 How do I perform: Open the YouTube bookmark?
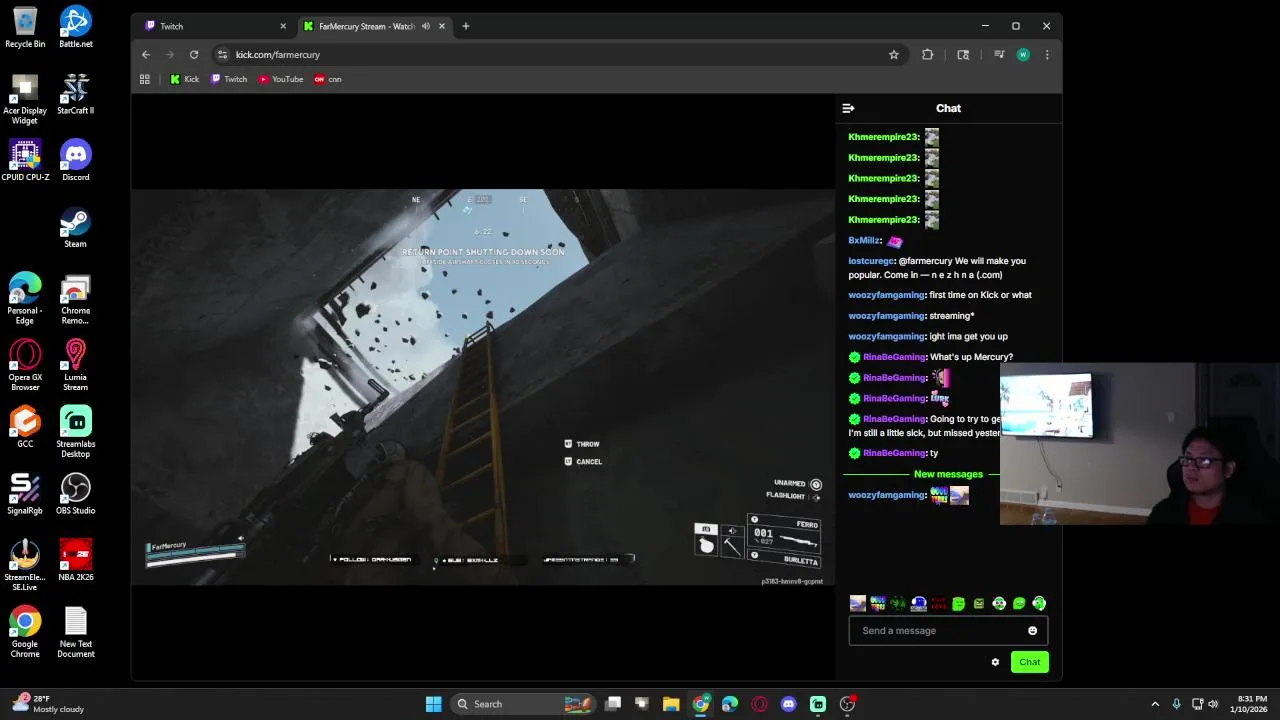coord(281,79)
